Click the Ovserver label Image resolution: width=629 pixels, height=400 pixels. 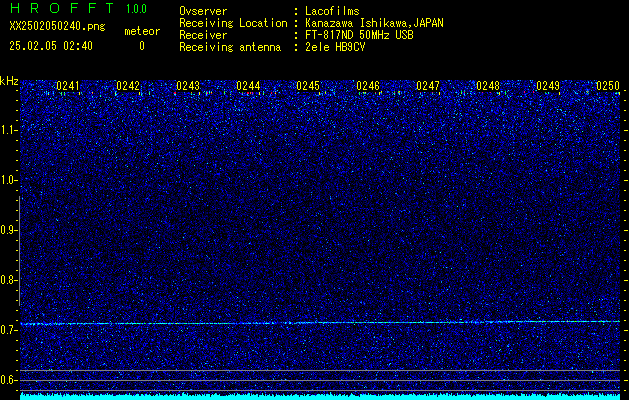203,11
